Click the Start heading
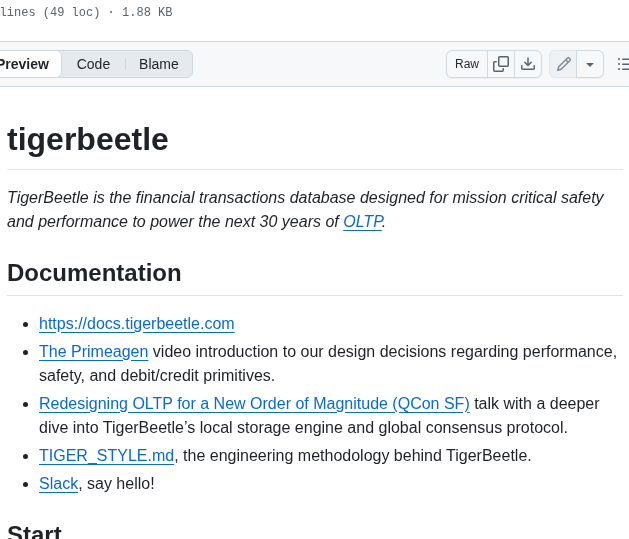 coord(34,532)
